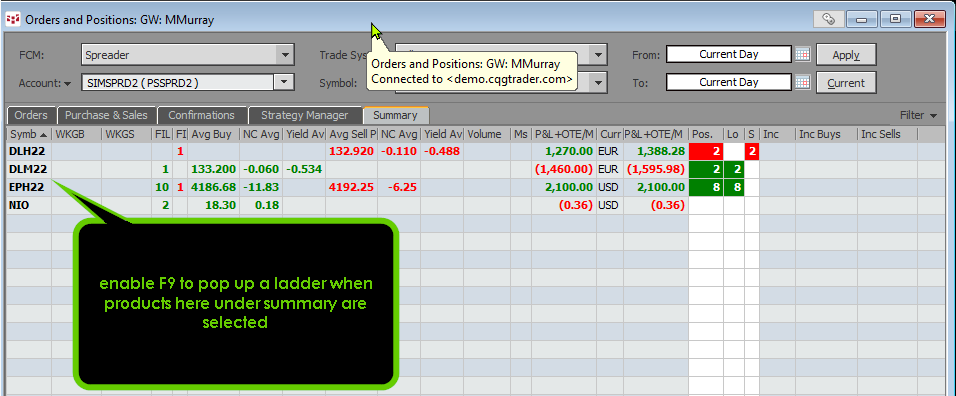Expand the SIMSPRD2 account combo box

pos(283,82)
